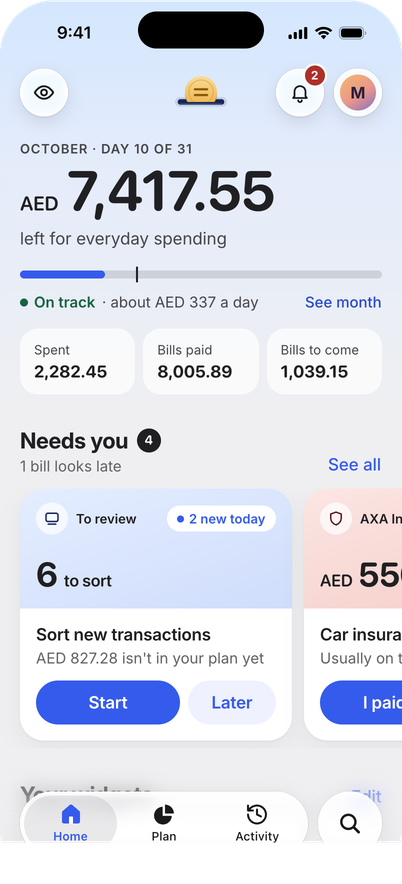
Task: Tap the about AED 337 a day text
Action: (184, 302)
